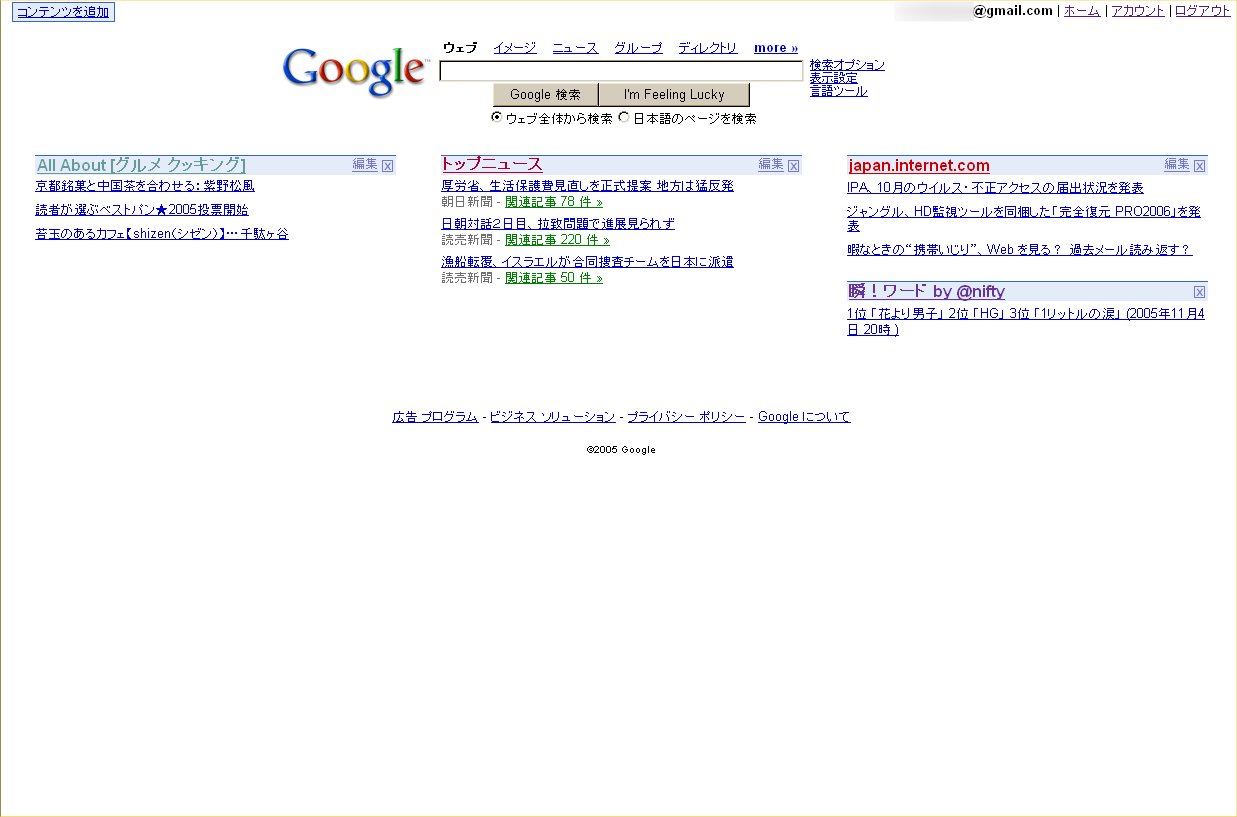The height and width of the screenshot is (817, 1237).
Task: Click the コンテンツを追加 link
Action: [x=63, y=12]
